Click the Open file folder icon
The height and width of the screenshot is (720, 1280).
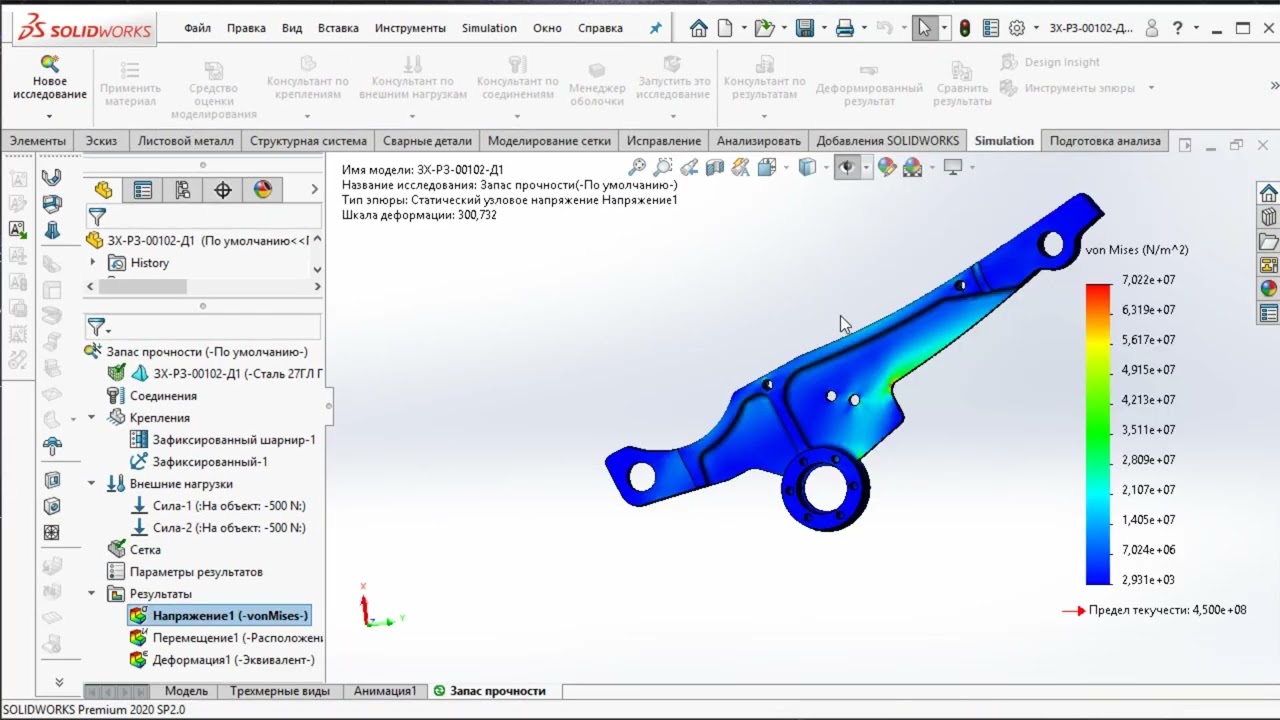(764, 28)
